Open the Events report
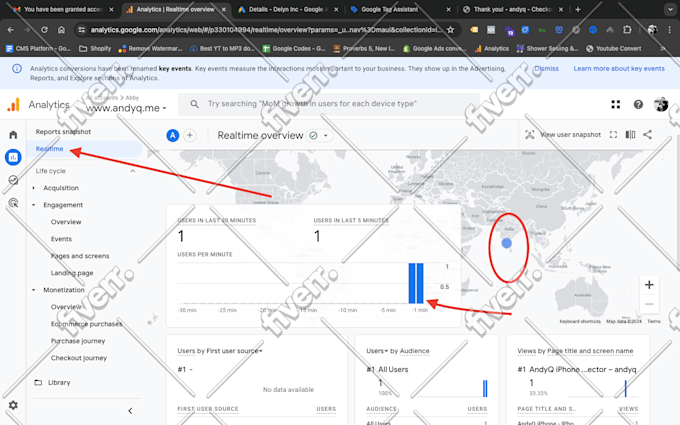The image size is (680, 425). pyautogui.click(x=61, y=239)
